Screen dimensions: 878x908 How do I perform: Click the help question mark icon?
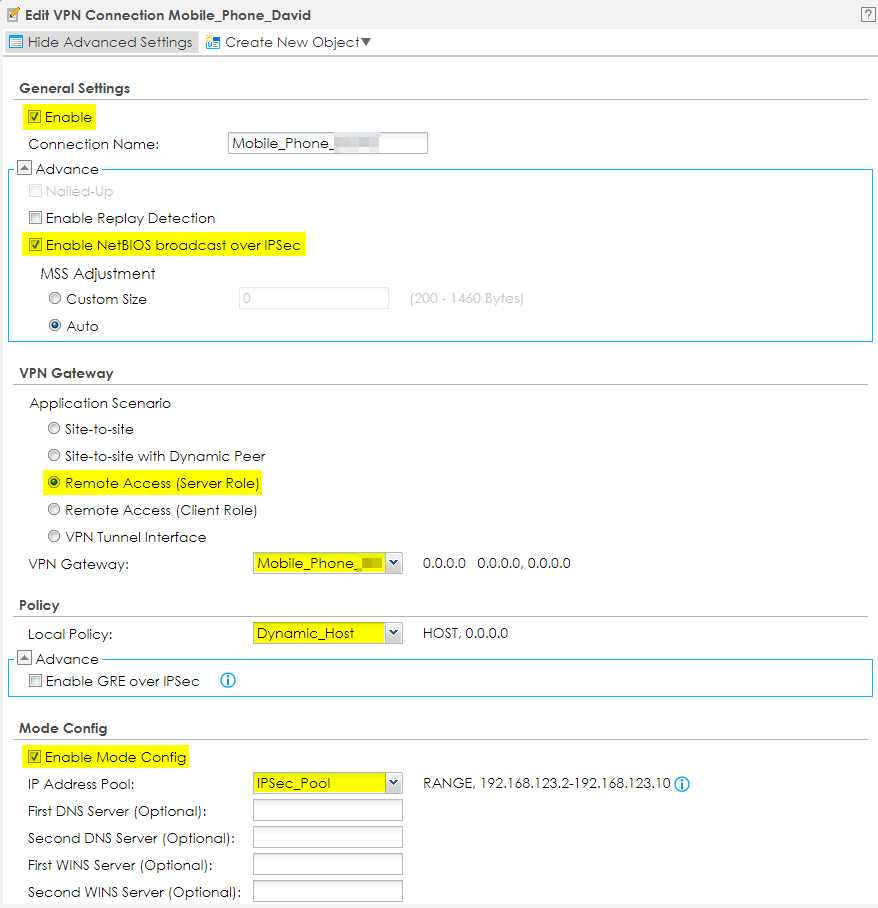[x=867, y=14]
